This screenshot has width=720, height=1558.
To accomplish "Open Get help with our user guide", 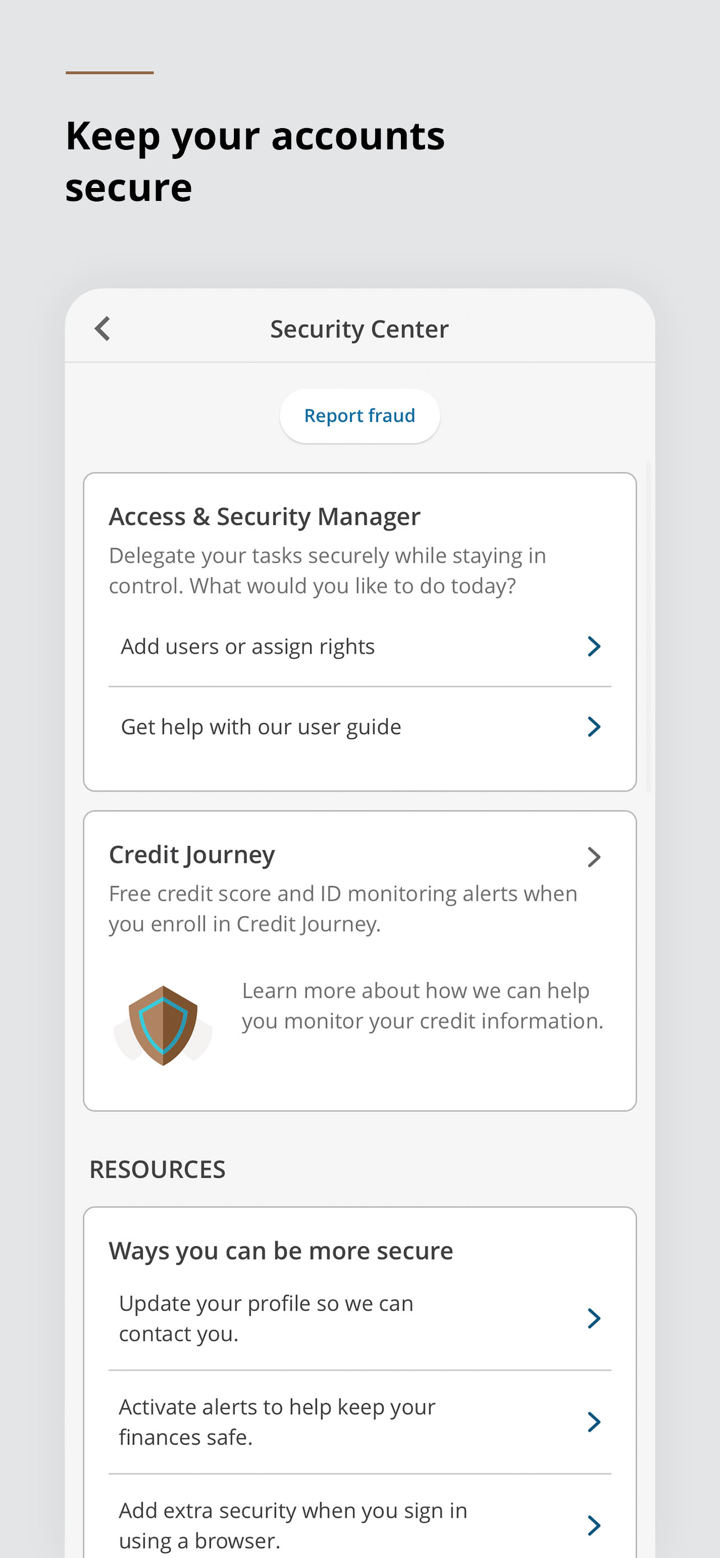I will click(x=261, y=727).
